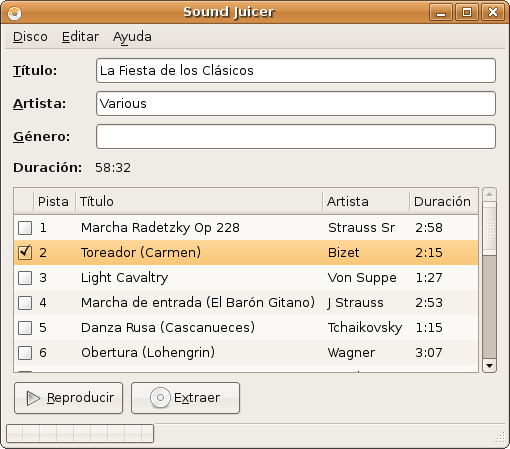Toggle the Obertura (Lohengrin) checkbox
The image size is (510, 449).
pyautogui.click(x=25, y=353)
